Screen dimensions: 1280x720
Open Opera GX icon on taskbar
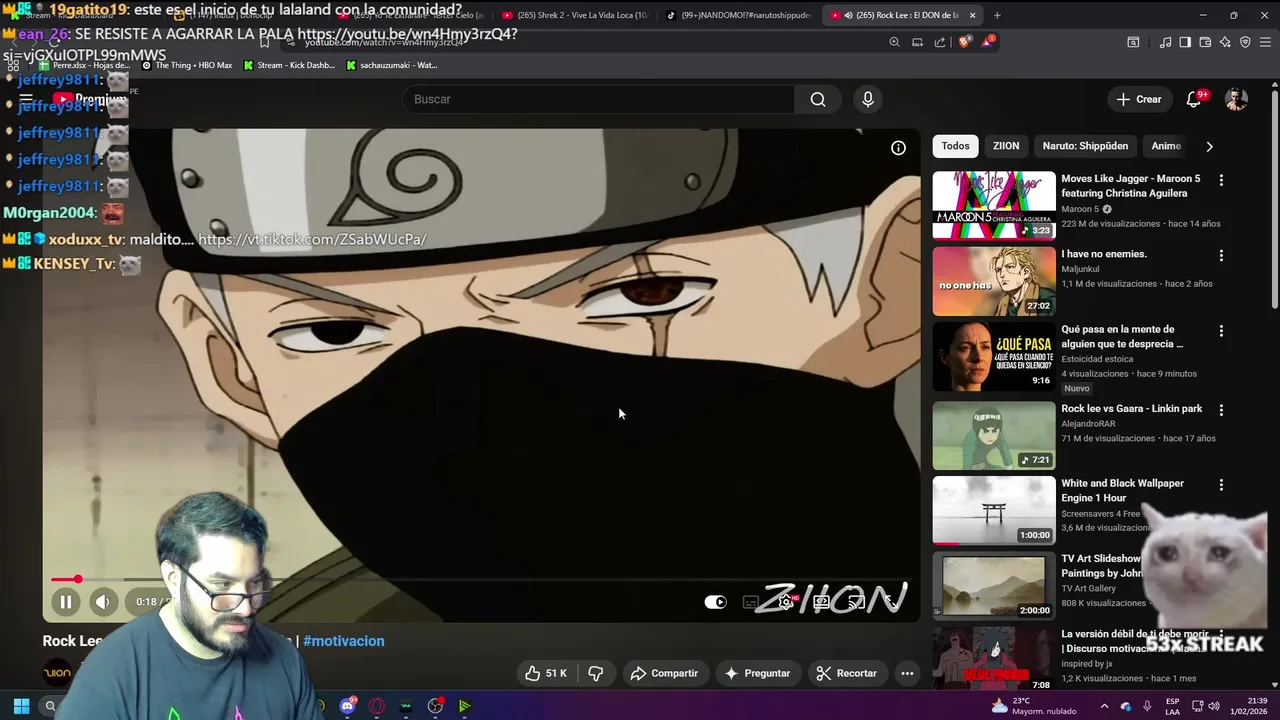(376, 706)
